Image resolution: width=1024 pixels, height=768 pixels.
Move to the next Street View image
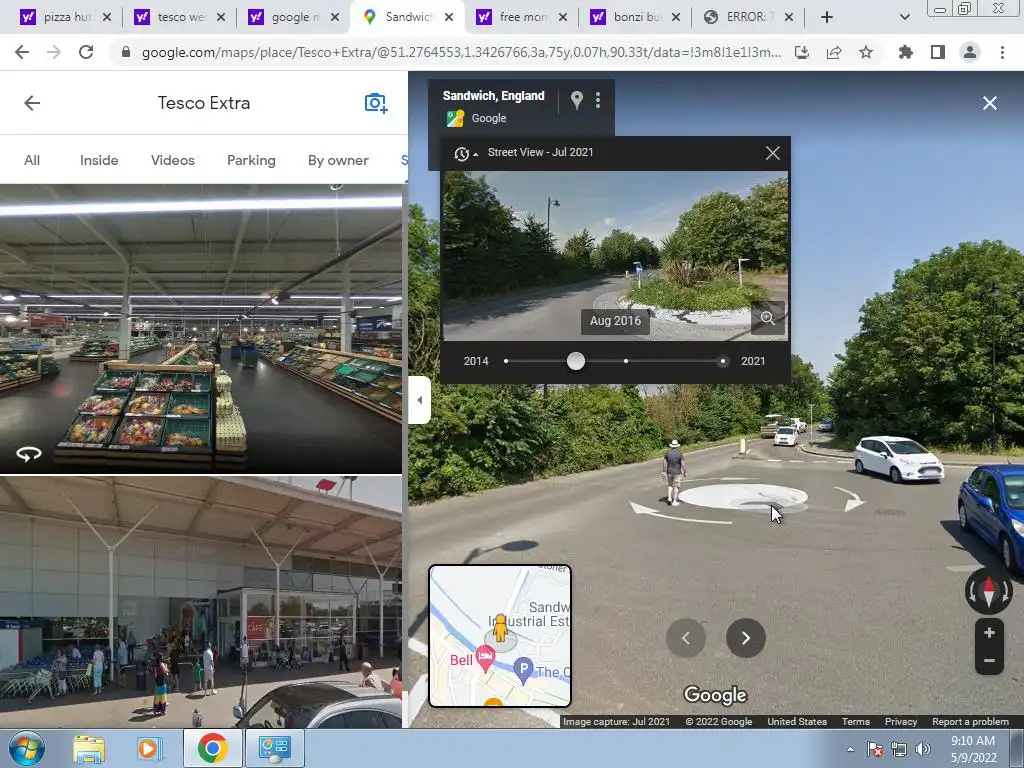click(745, 638)
